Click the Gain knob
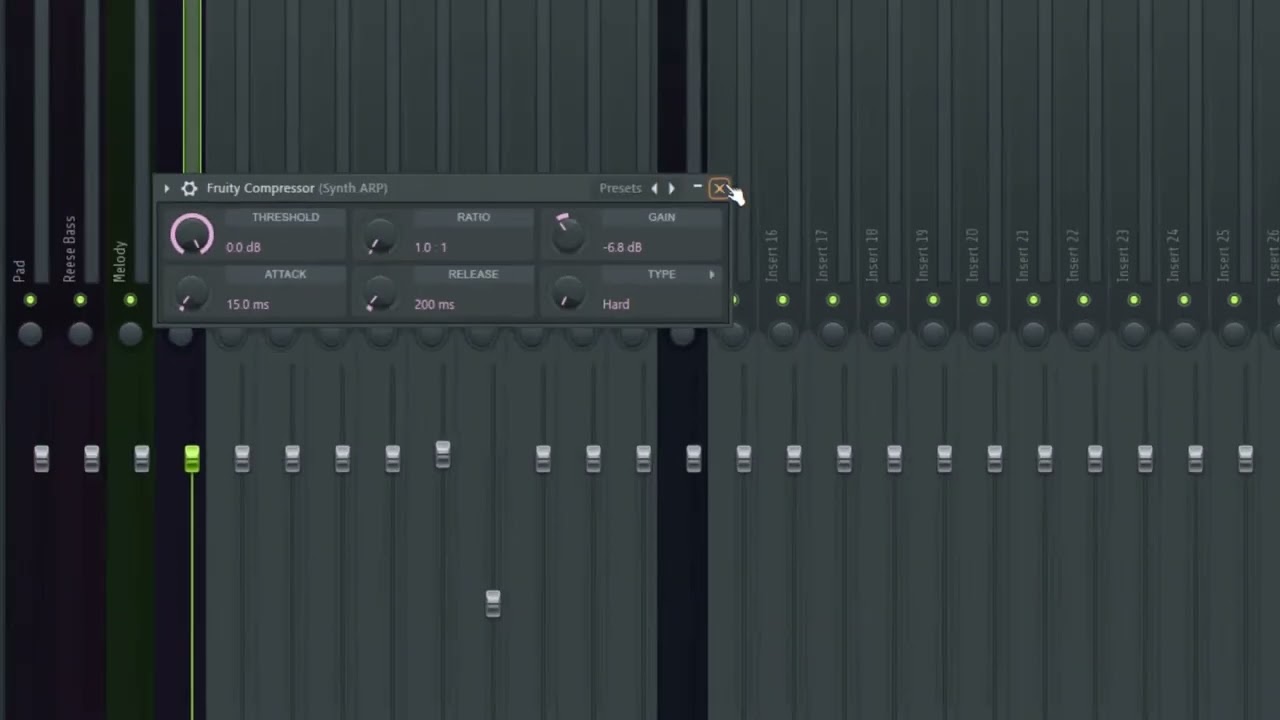 (567, 234)
